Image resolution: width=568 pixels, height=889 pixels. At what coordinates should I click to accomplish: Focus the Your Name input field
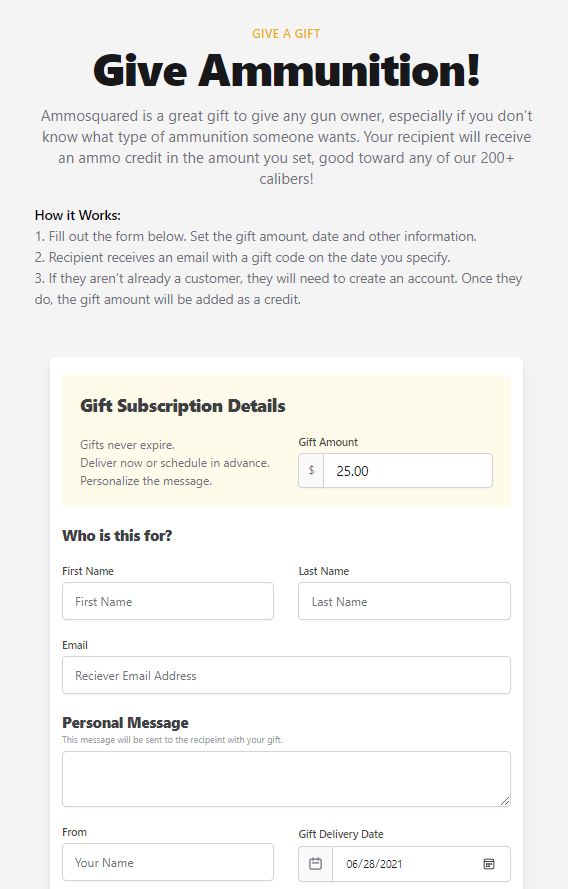point(168,862)
